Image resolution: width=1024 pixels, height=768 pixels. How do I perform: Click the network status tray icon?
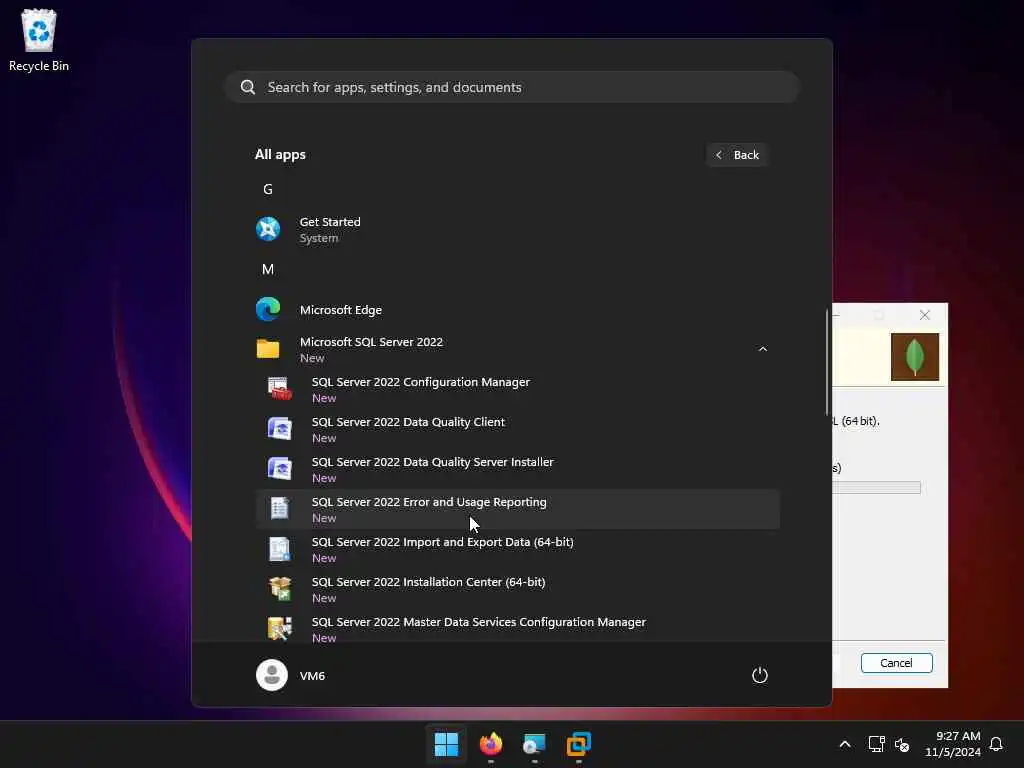click(876, 744)
